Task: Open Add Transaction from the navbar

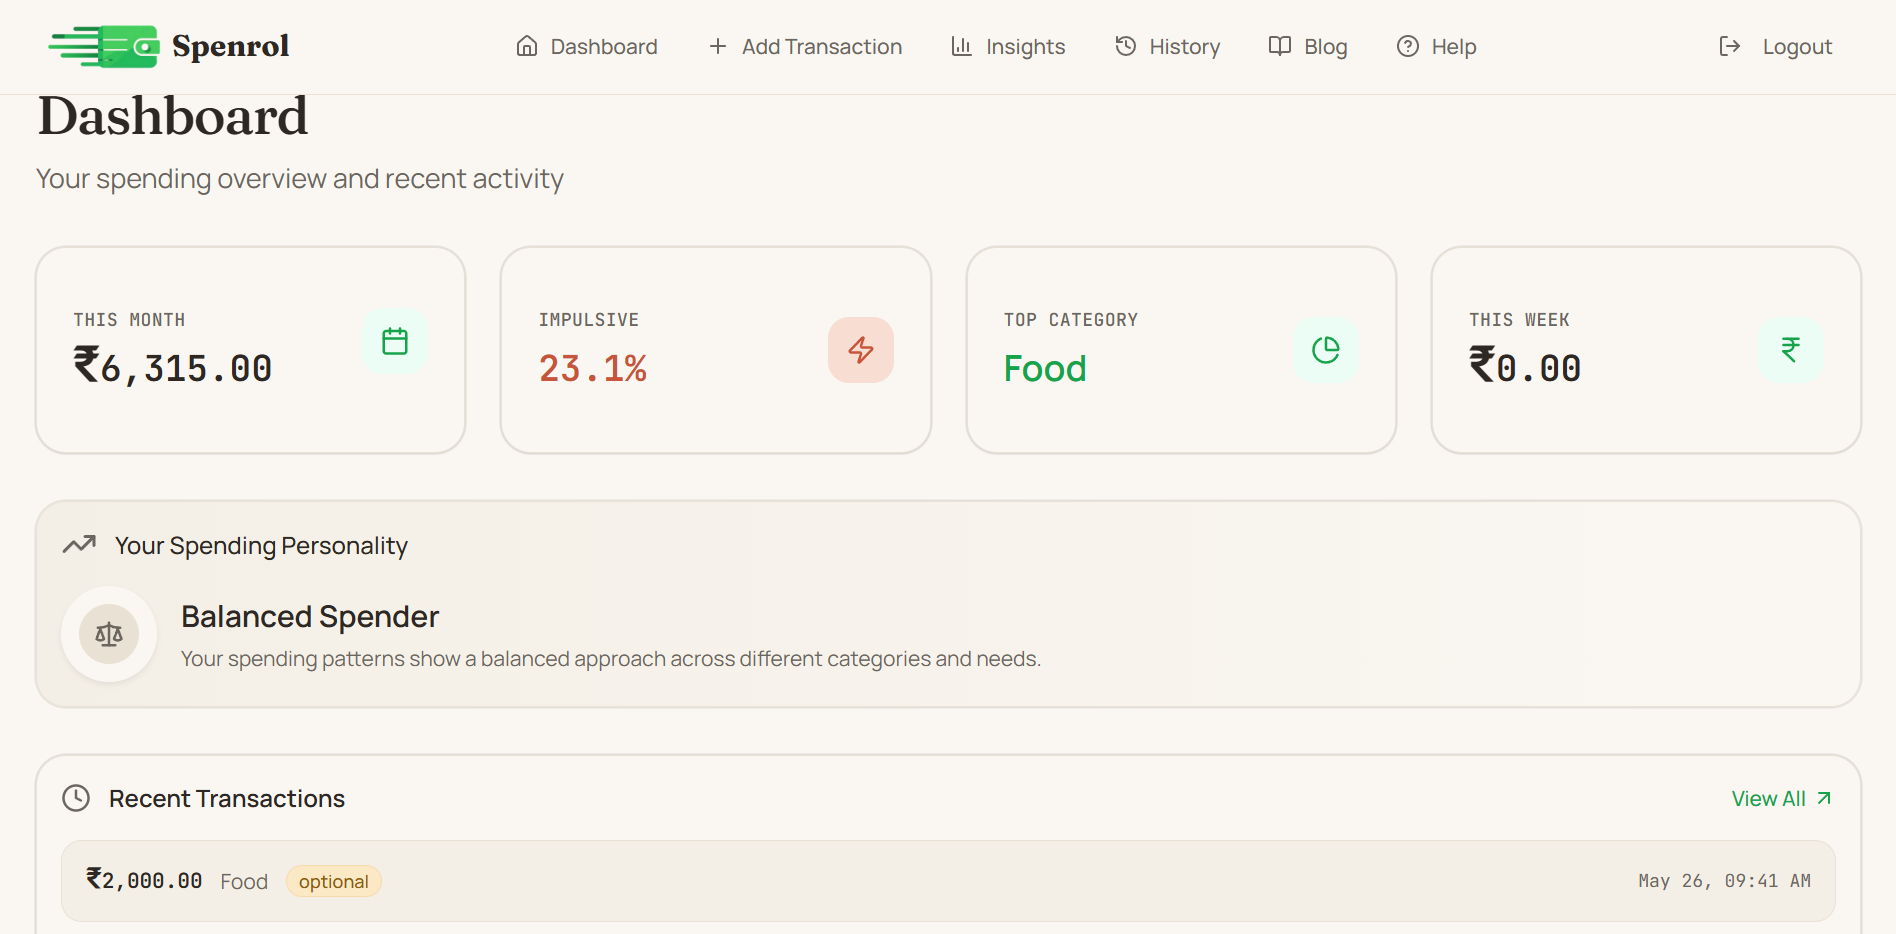Action: pyautogui.click(x=805, y=47)
